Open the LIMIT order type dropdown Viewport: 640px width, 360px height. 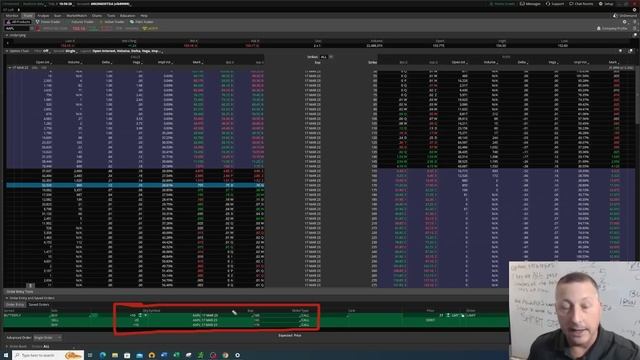pyautogui.click(x=471, y=316)
